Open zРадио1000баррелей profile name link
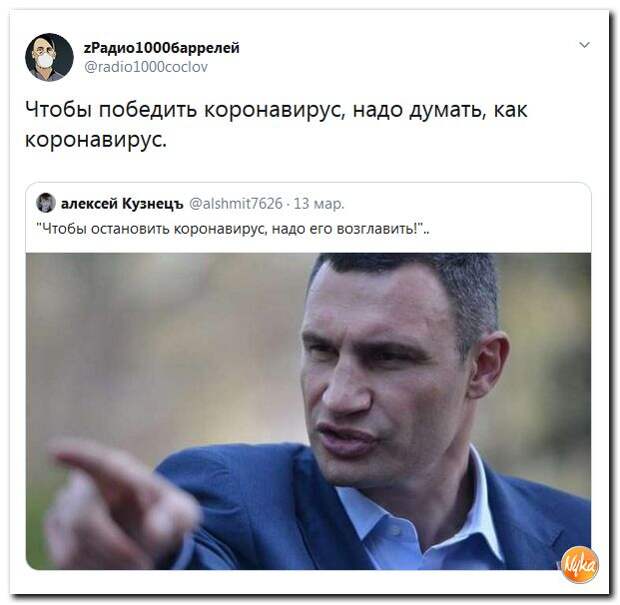This screenshot has width=620, height=605. pos(162,48)
